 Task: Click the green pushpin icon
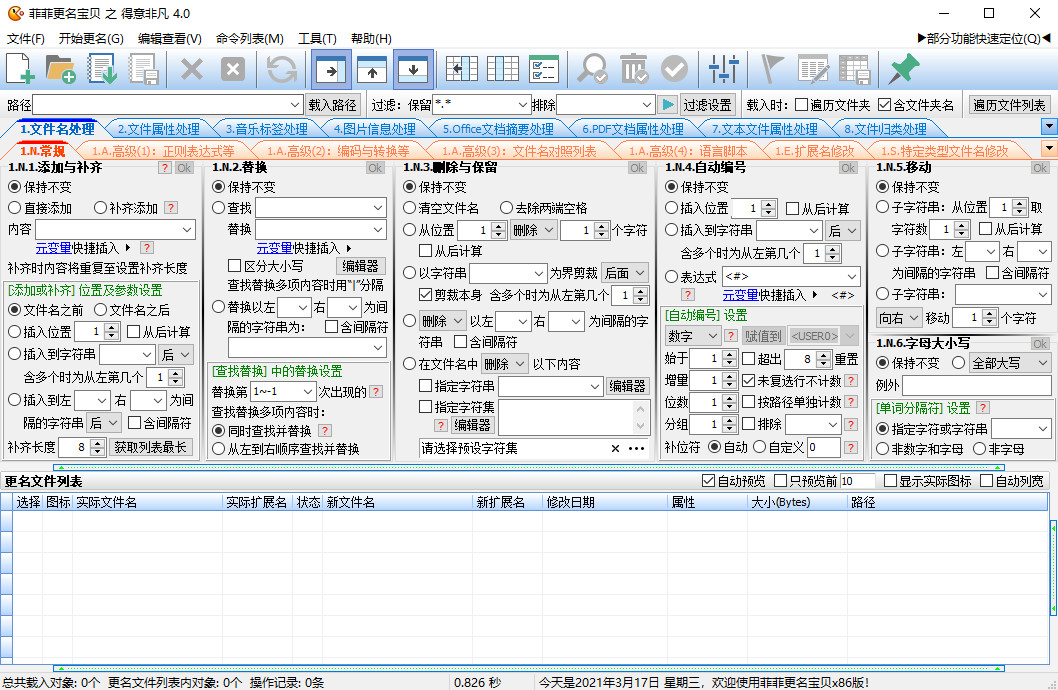click(x=903, y=69)
